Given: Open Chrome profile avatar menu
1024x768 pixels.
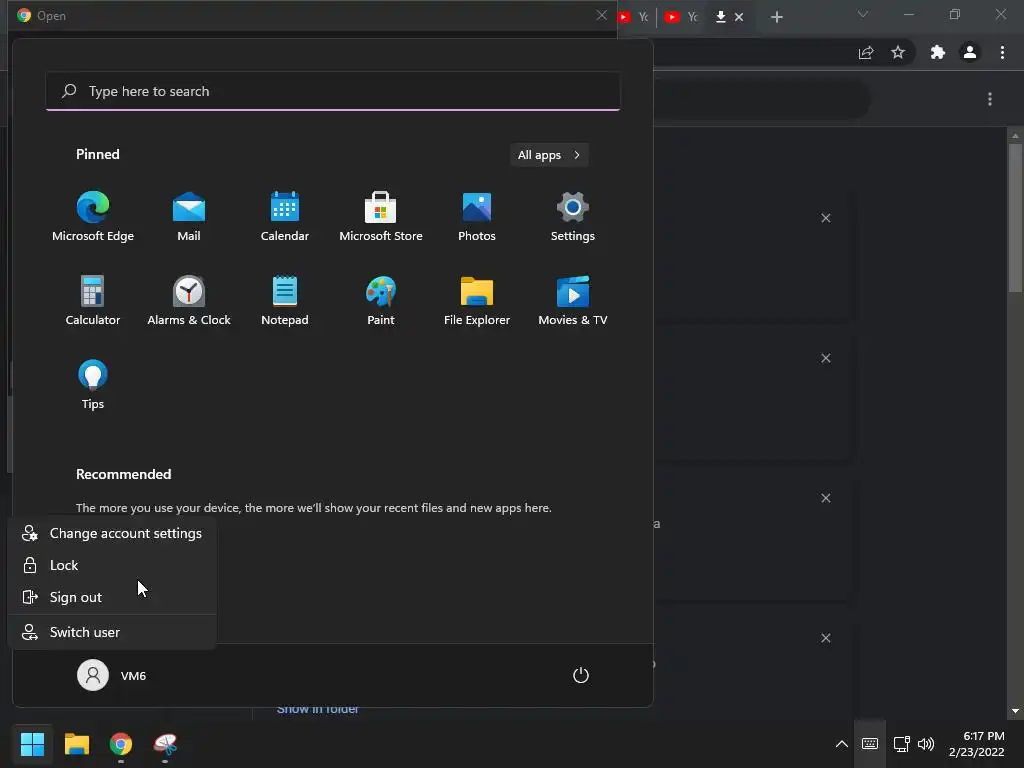Looking at the screenshot, I should 970,52.
